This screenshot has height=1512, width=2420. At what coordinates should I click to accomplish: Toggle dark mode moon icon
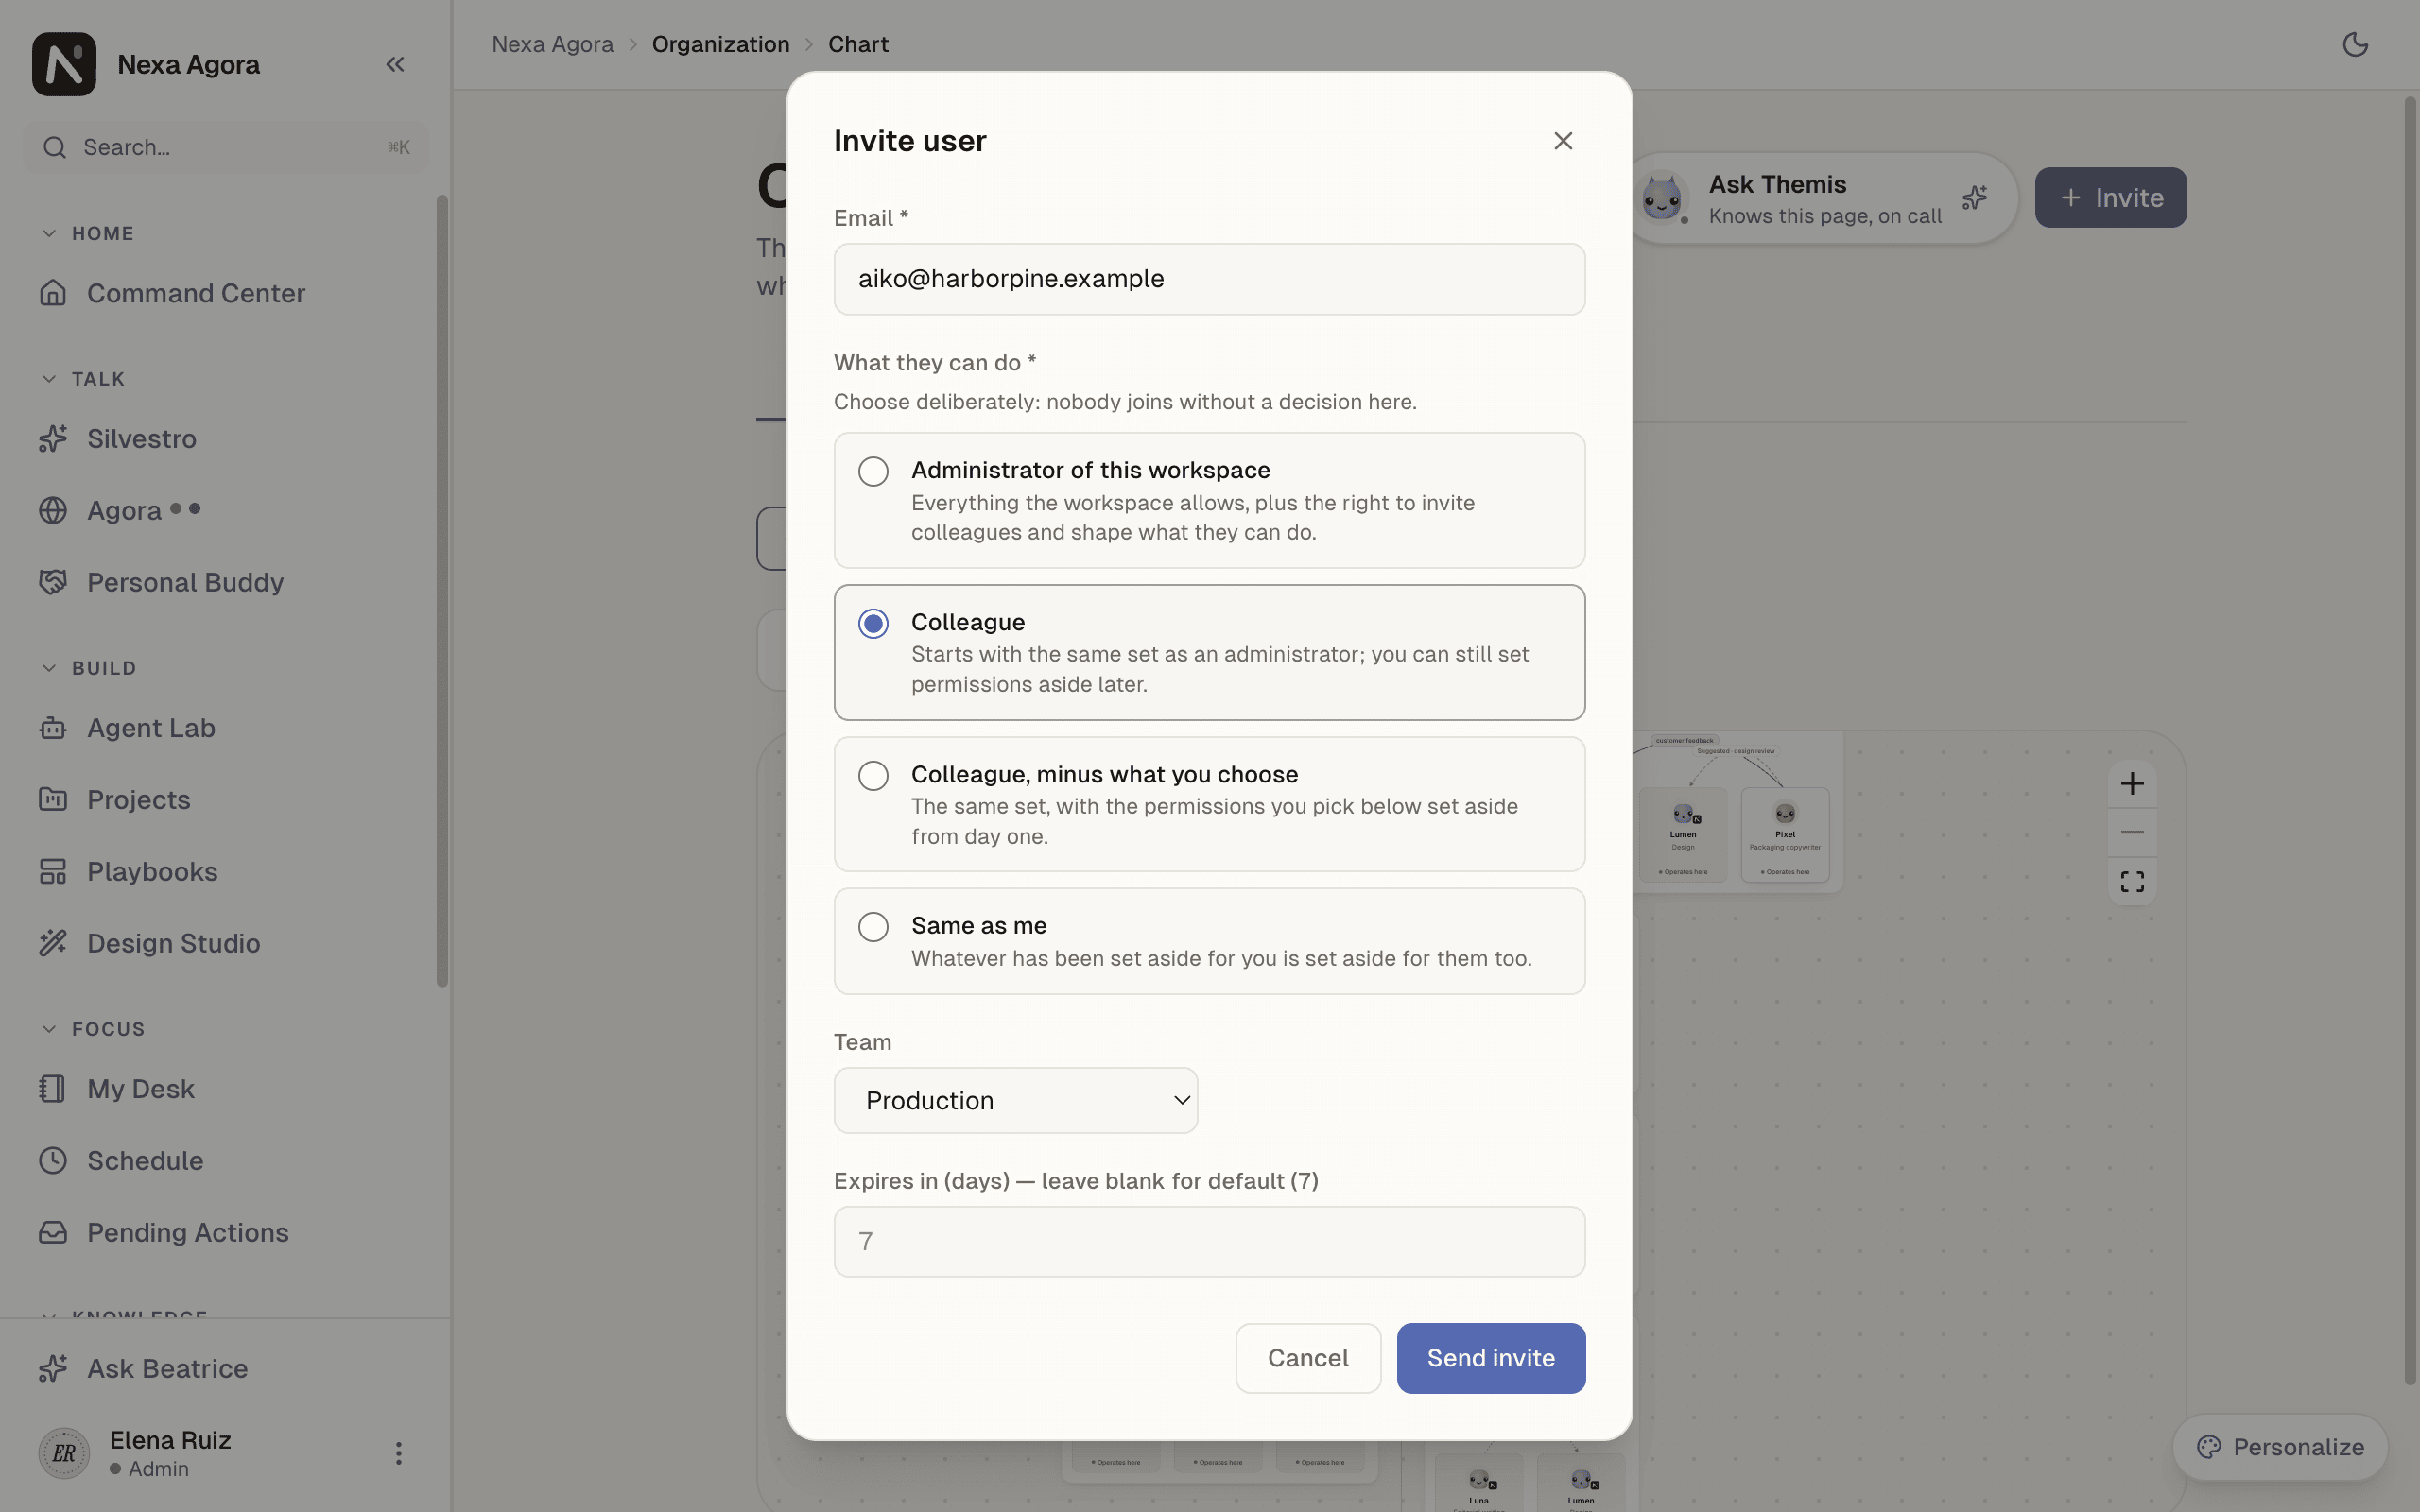2355,44
